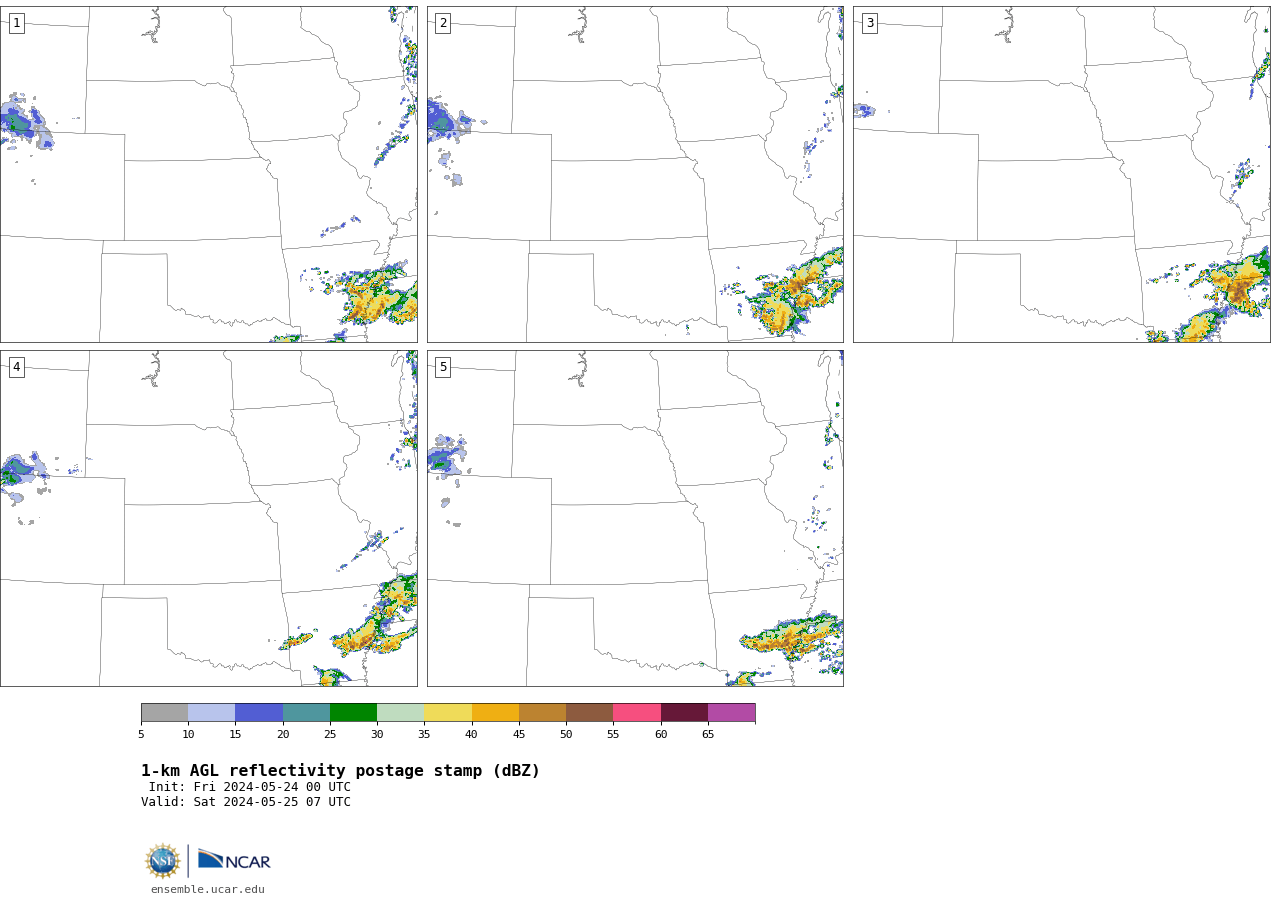Click the maroon 60-65 dBZ swatch

pos(684,713)
